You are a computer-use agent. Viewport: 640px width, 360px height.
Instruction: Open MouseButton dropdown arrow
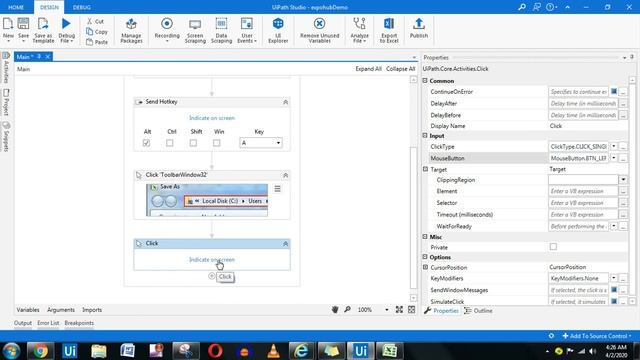coord(614,158)
